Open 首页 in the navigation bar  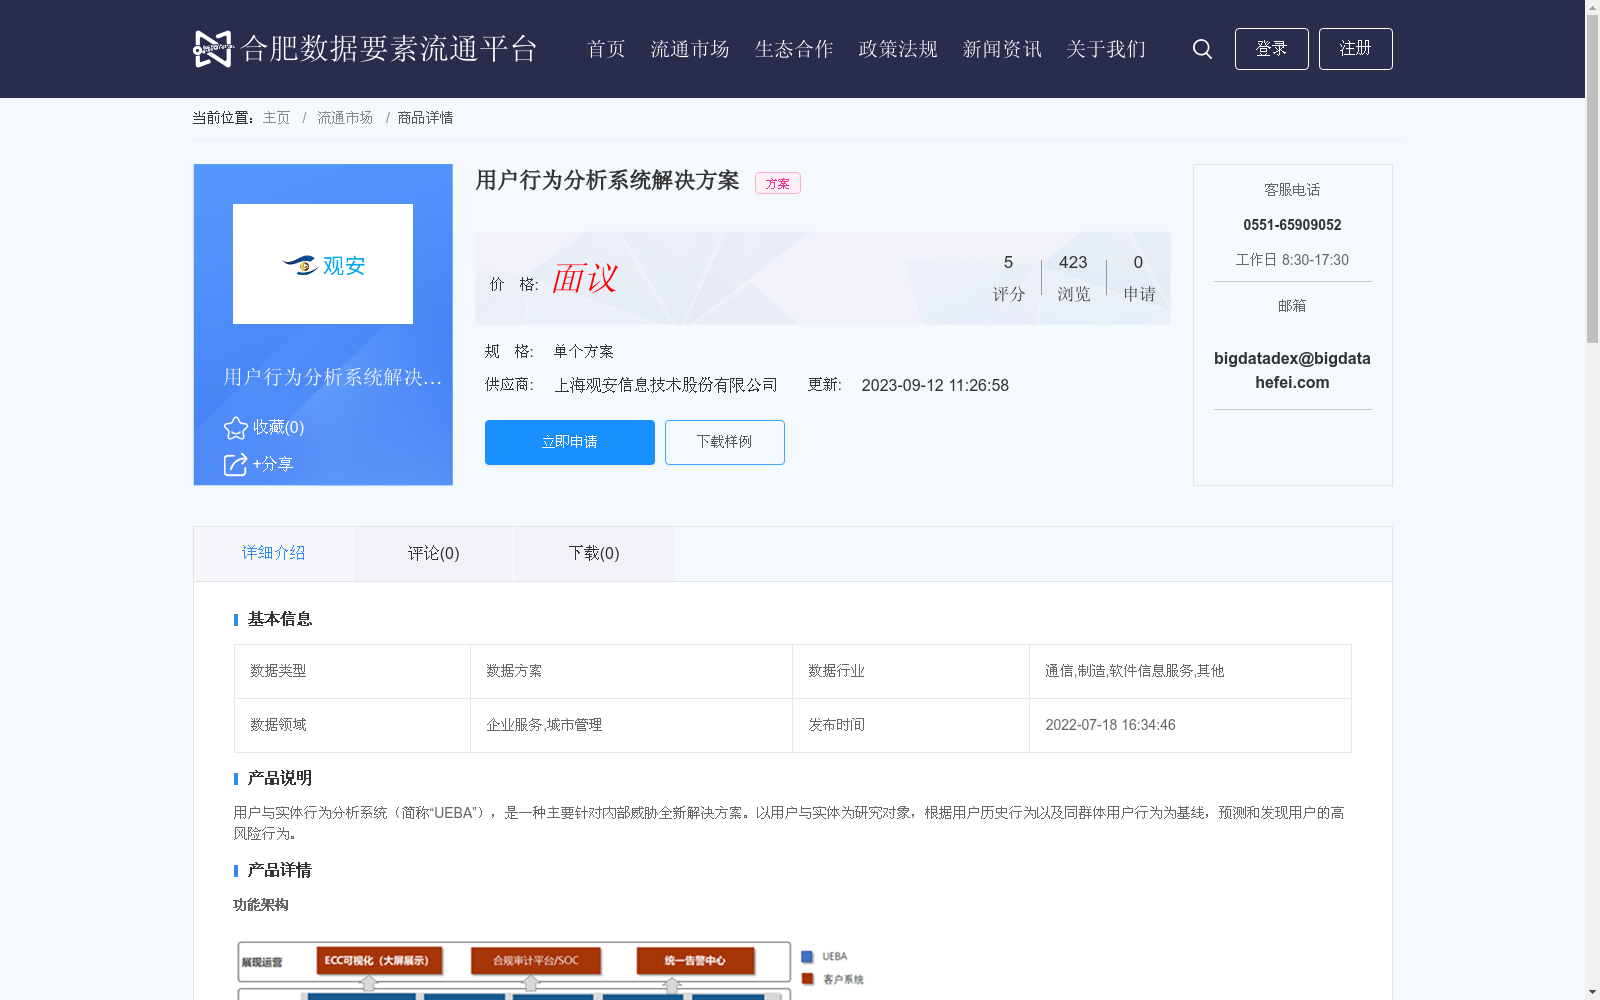[606, 49]
